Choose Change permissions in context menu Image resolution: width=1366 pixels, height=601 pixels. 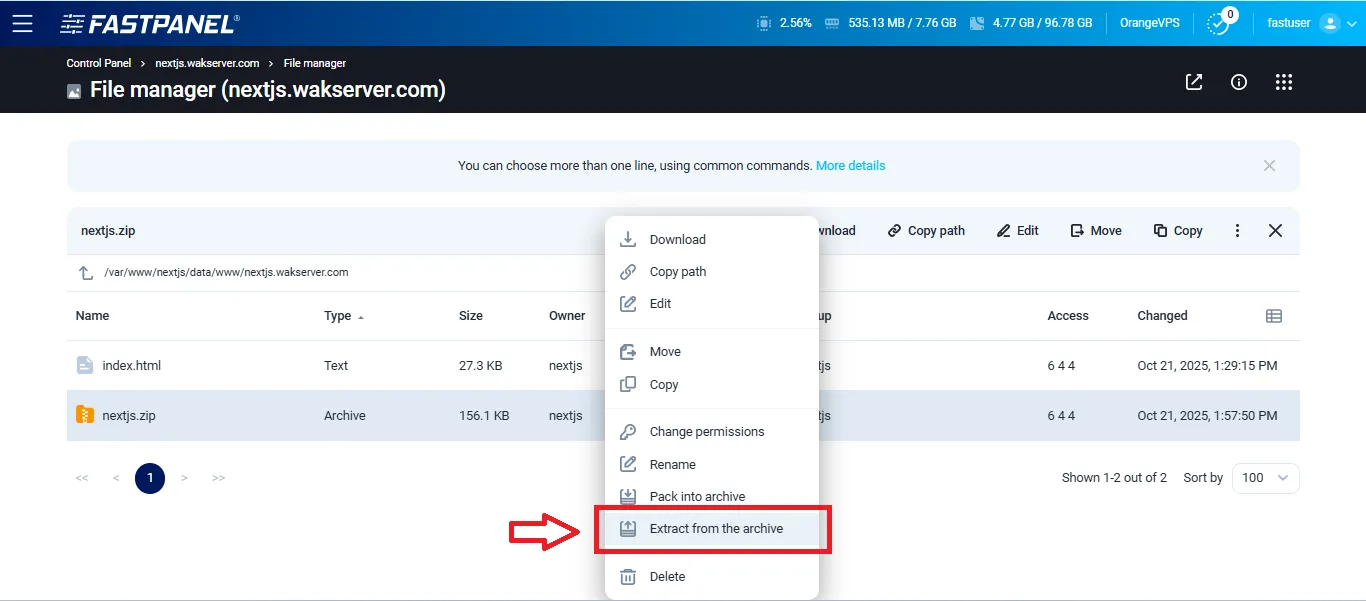[x=706, y=432]
